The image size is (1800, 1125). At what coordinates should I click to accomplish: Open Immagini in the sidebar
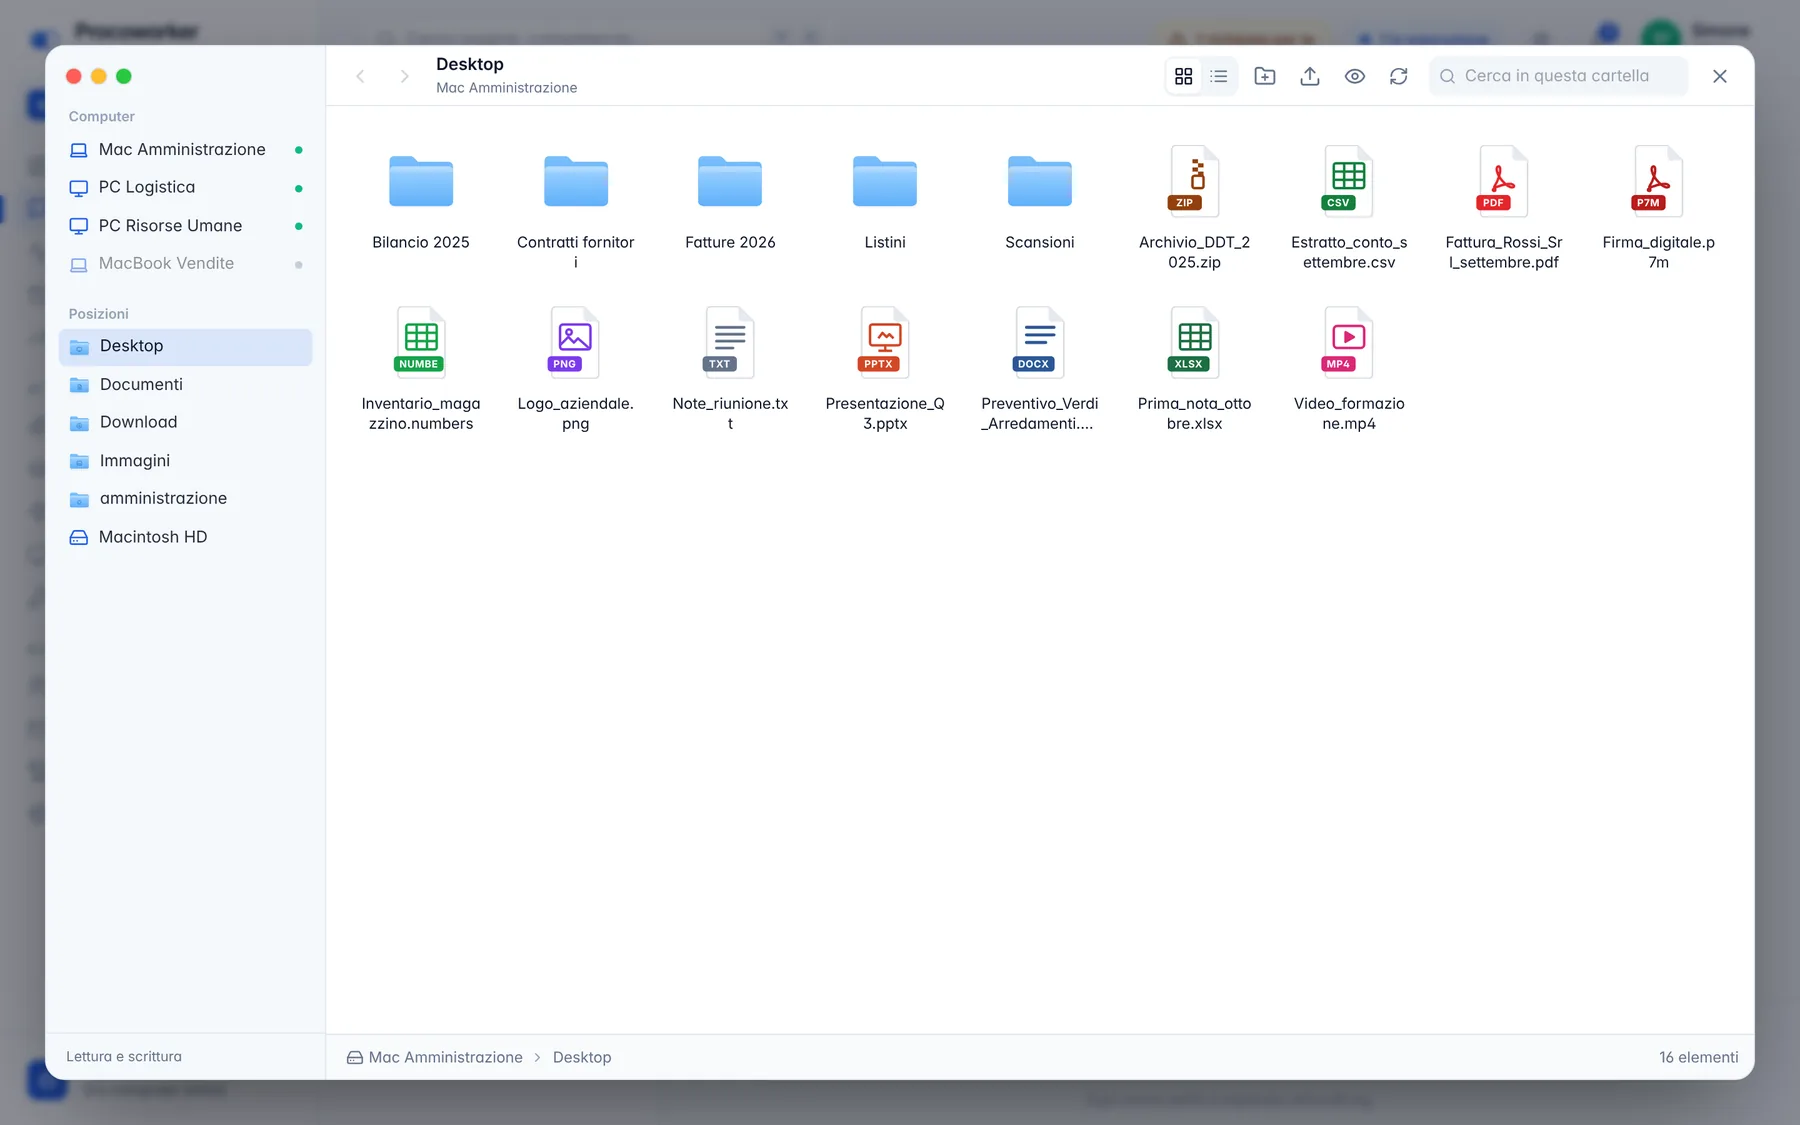186,461
